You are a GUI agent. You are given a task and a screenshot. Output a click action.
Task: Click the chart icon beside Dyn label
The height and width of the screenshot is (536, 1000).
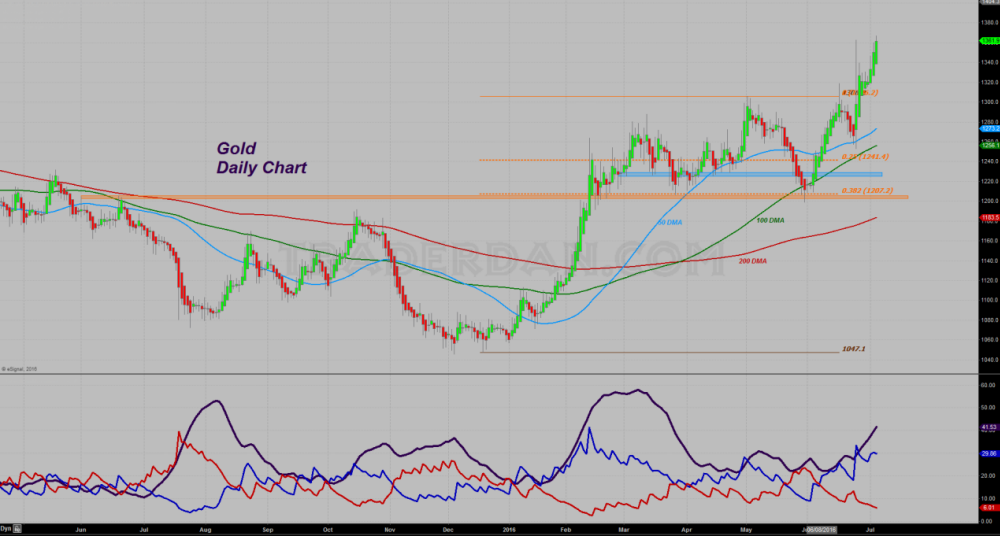[17, 526]
